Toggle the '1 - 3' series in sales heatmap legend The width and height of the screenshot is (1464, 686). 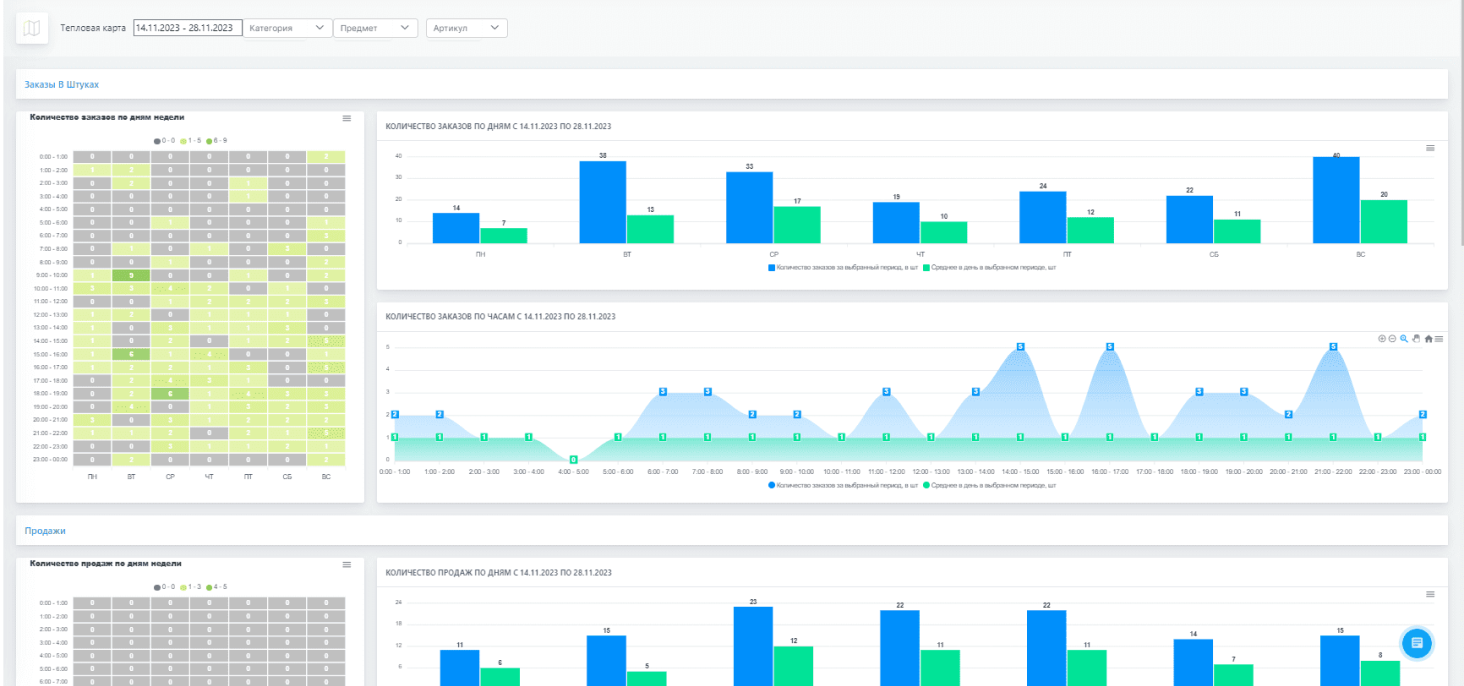[x=190, y=587]
